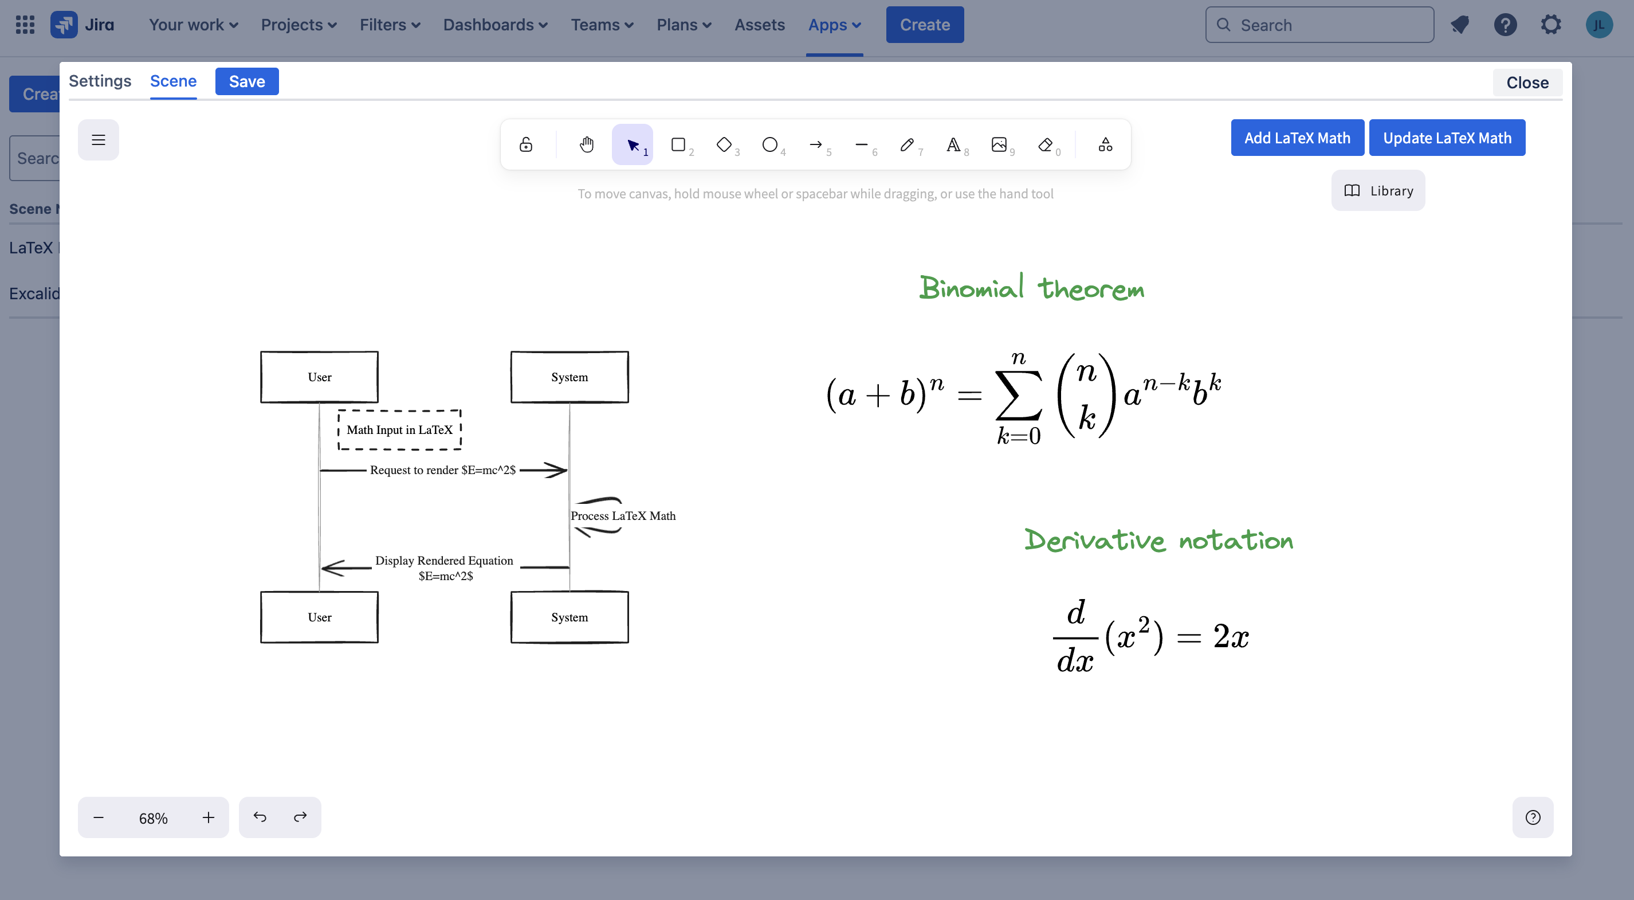Switch to the Scene tab
1634x900 pixels.
point(173,81)
